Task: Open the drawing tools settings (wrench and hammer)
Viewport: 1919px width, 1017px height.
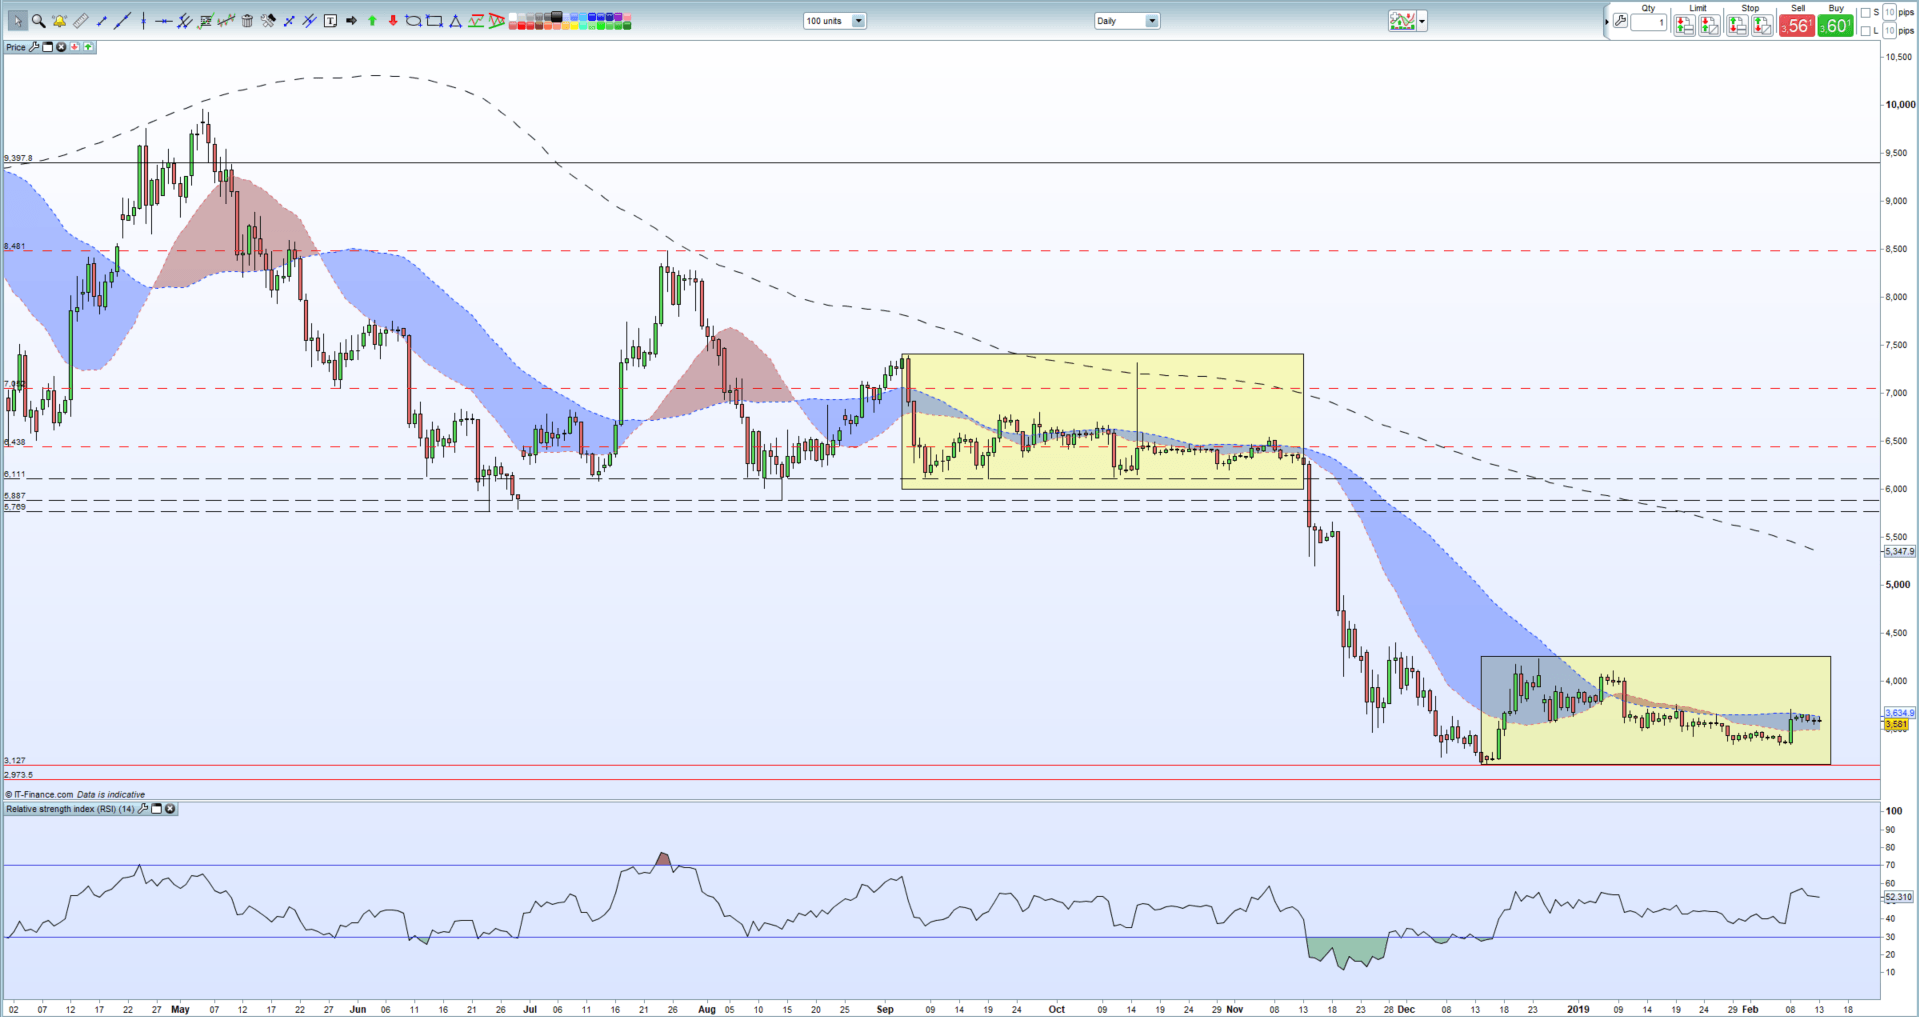Action: click(x=268, y=21)
